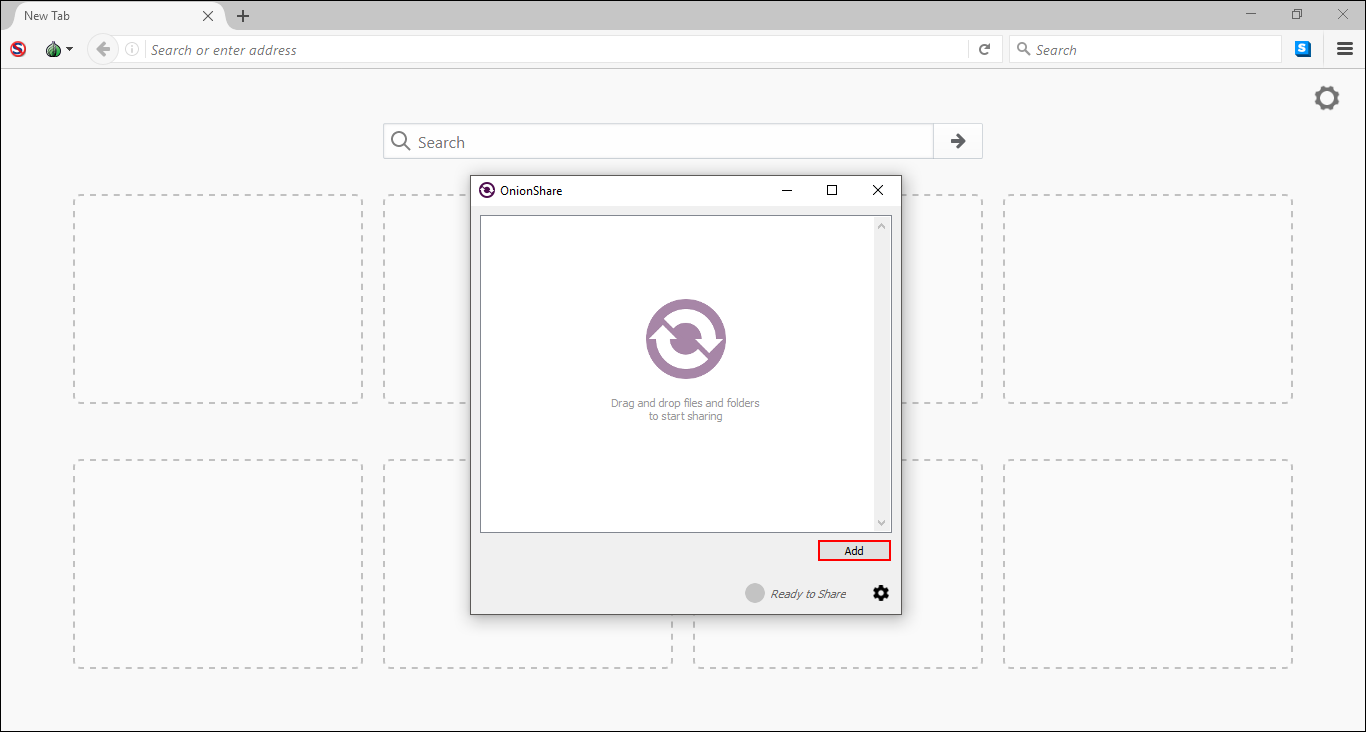Click the NoScript S icon in the toolbar
1366x732 pixels.
click(x=18, y=49)
